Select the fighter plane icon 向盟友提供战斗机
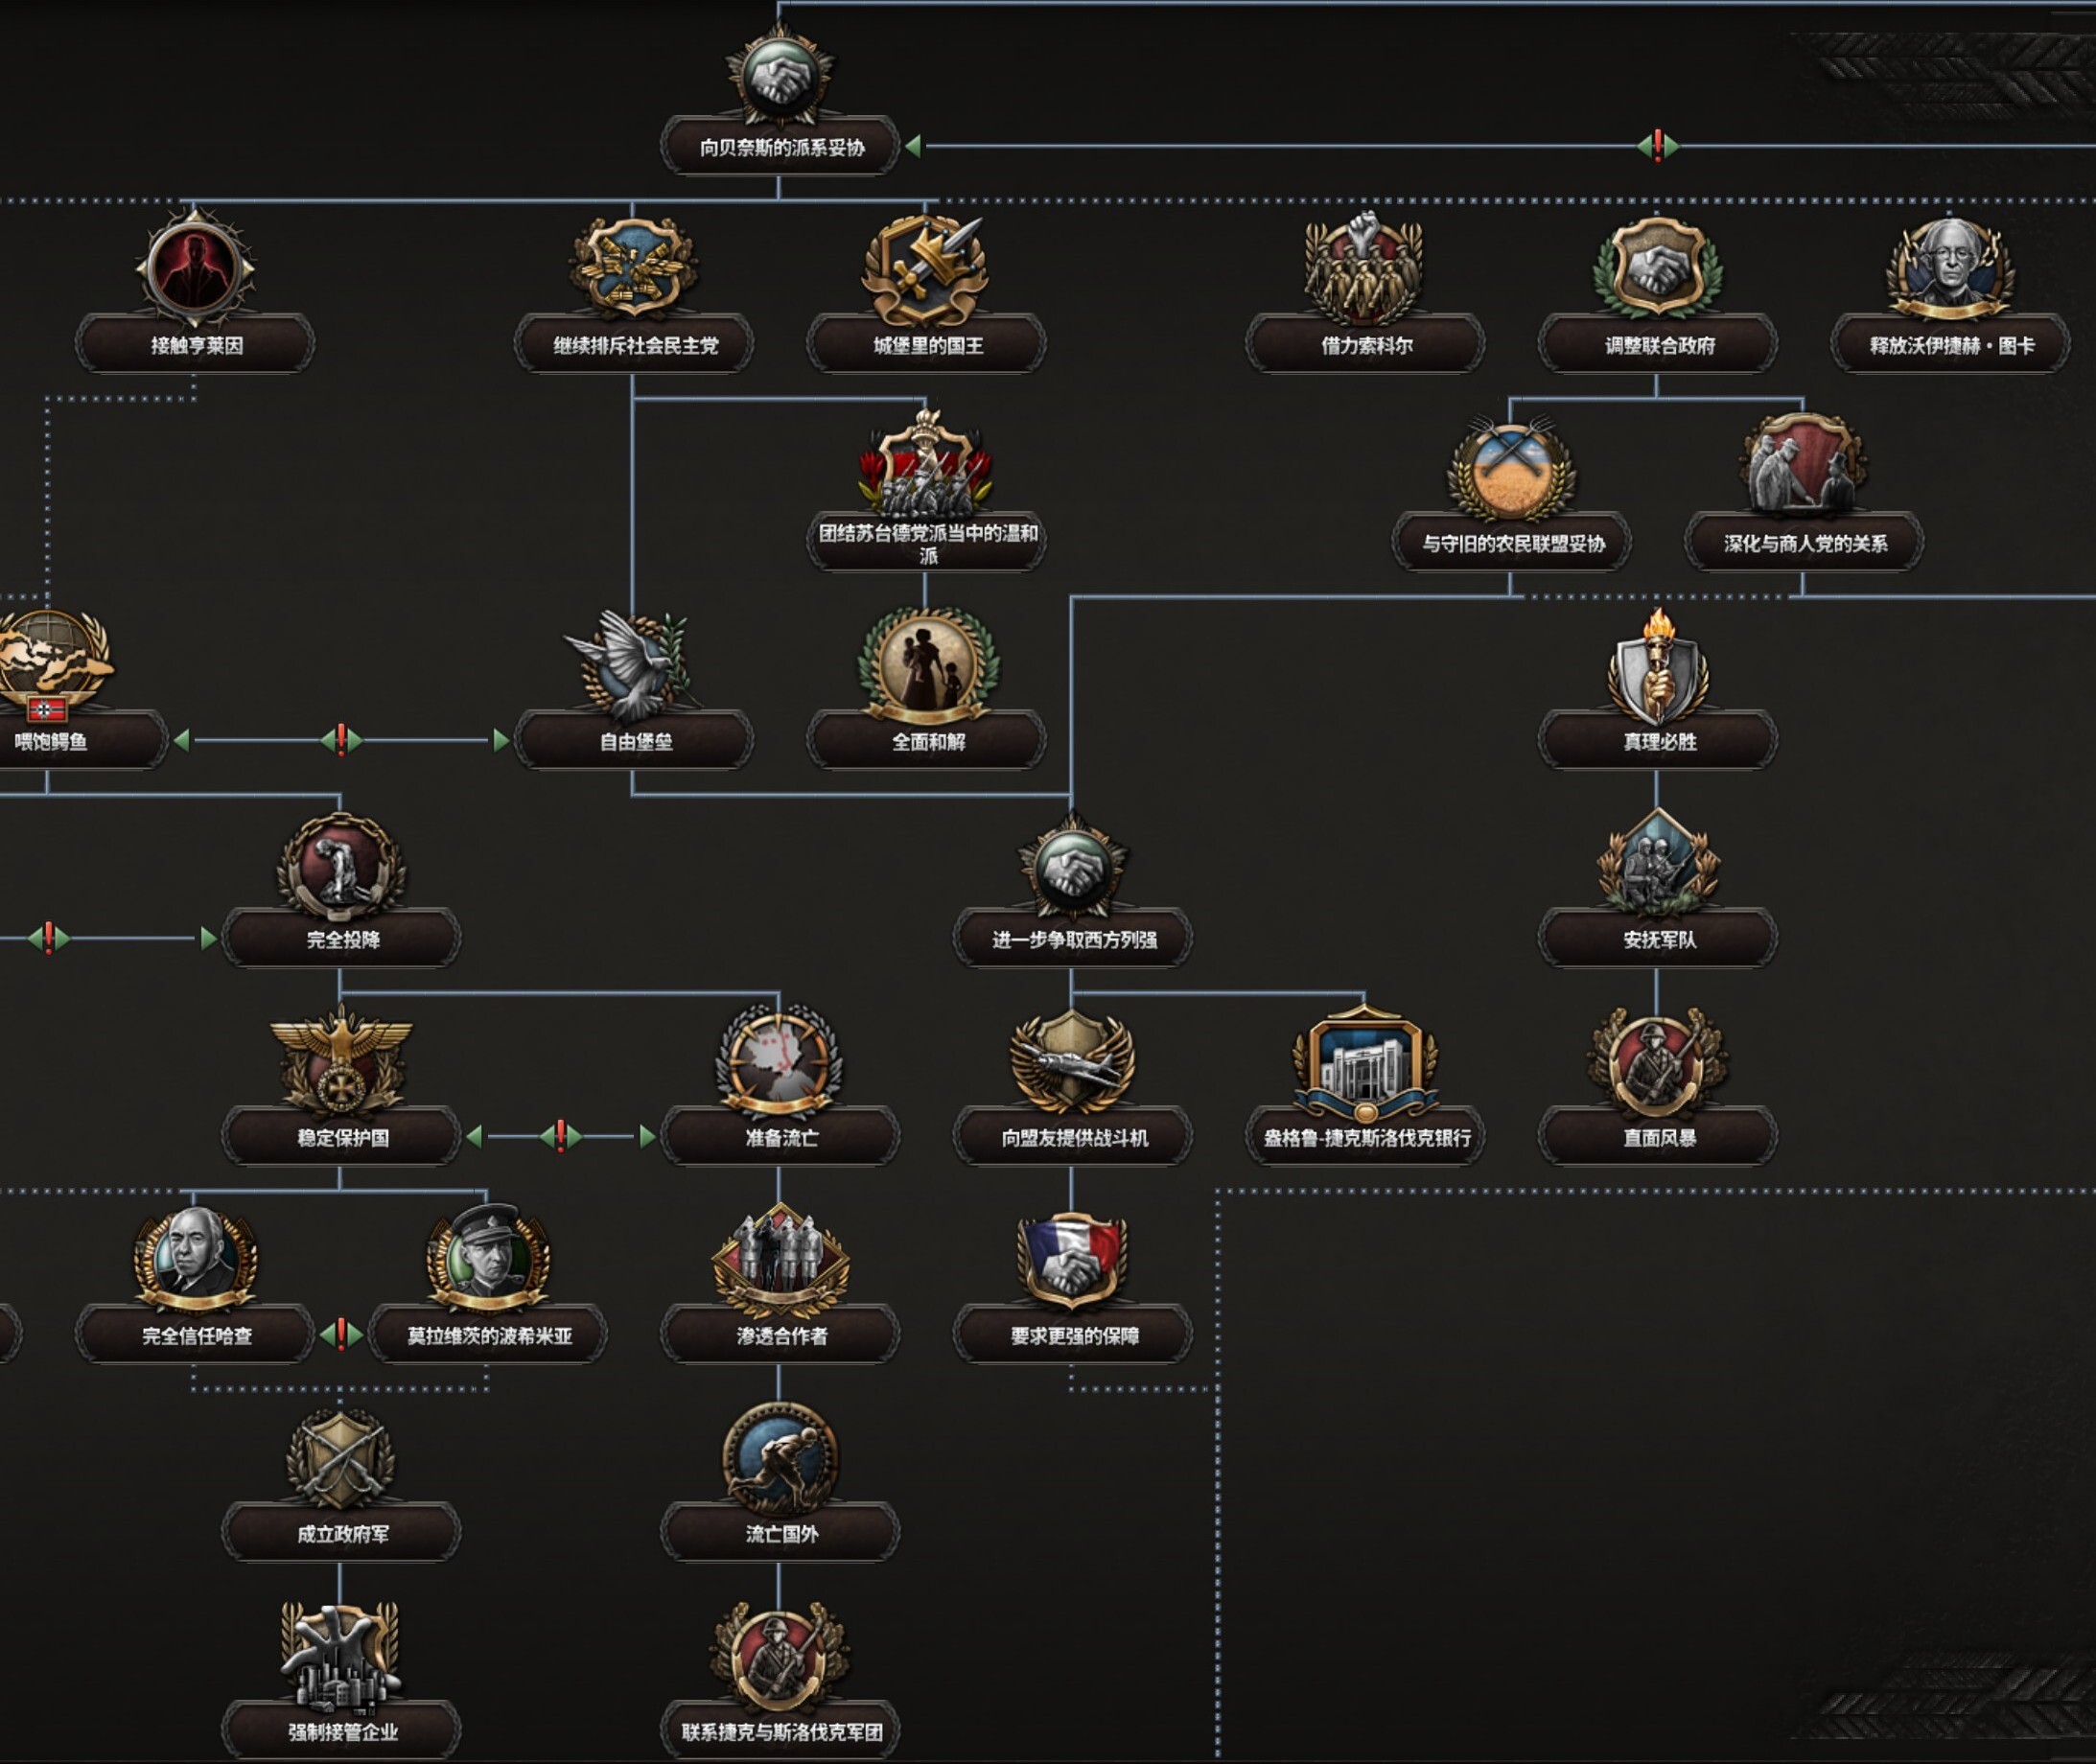The width and height of the screenshot is (2096, 1764). (1072, 1062)
